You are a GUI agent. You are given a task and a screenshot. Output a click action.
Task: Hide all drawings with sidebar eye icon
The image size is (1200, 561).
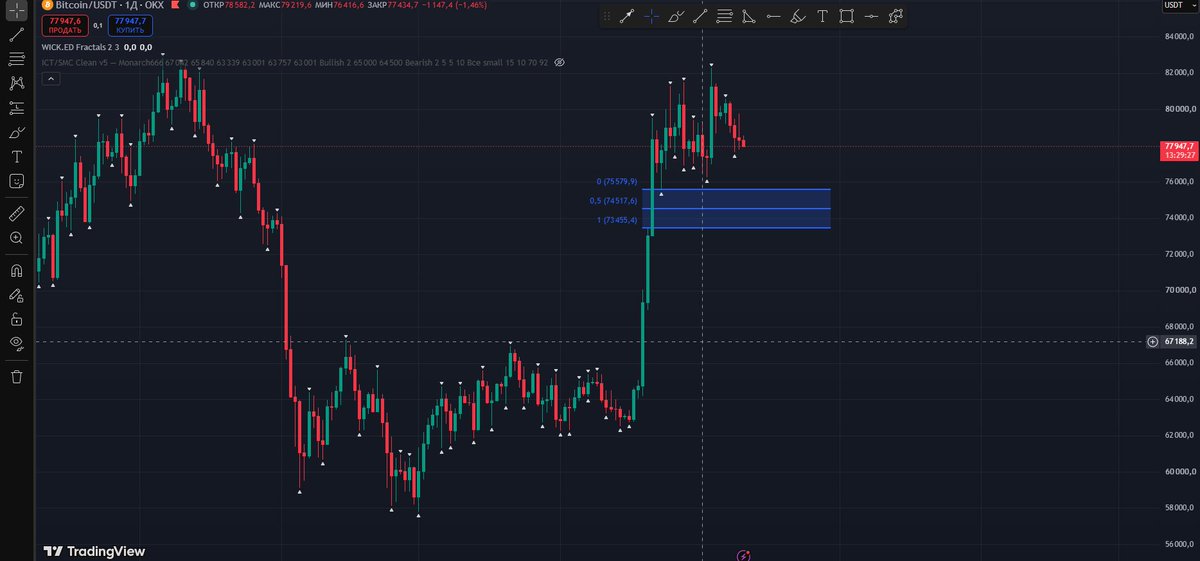16,344
